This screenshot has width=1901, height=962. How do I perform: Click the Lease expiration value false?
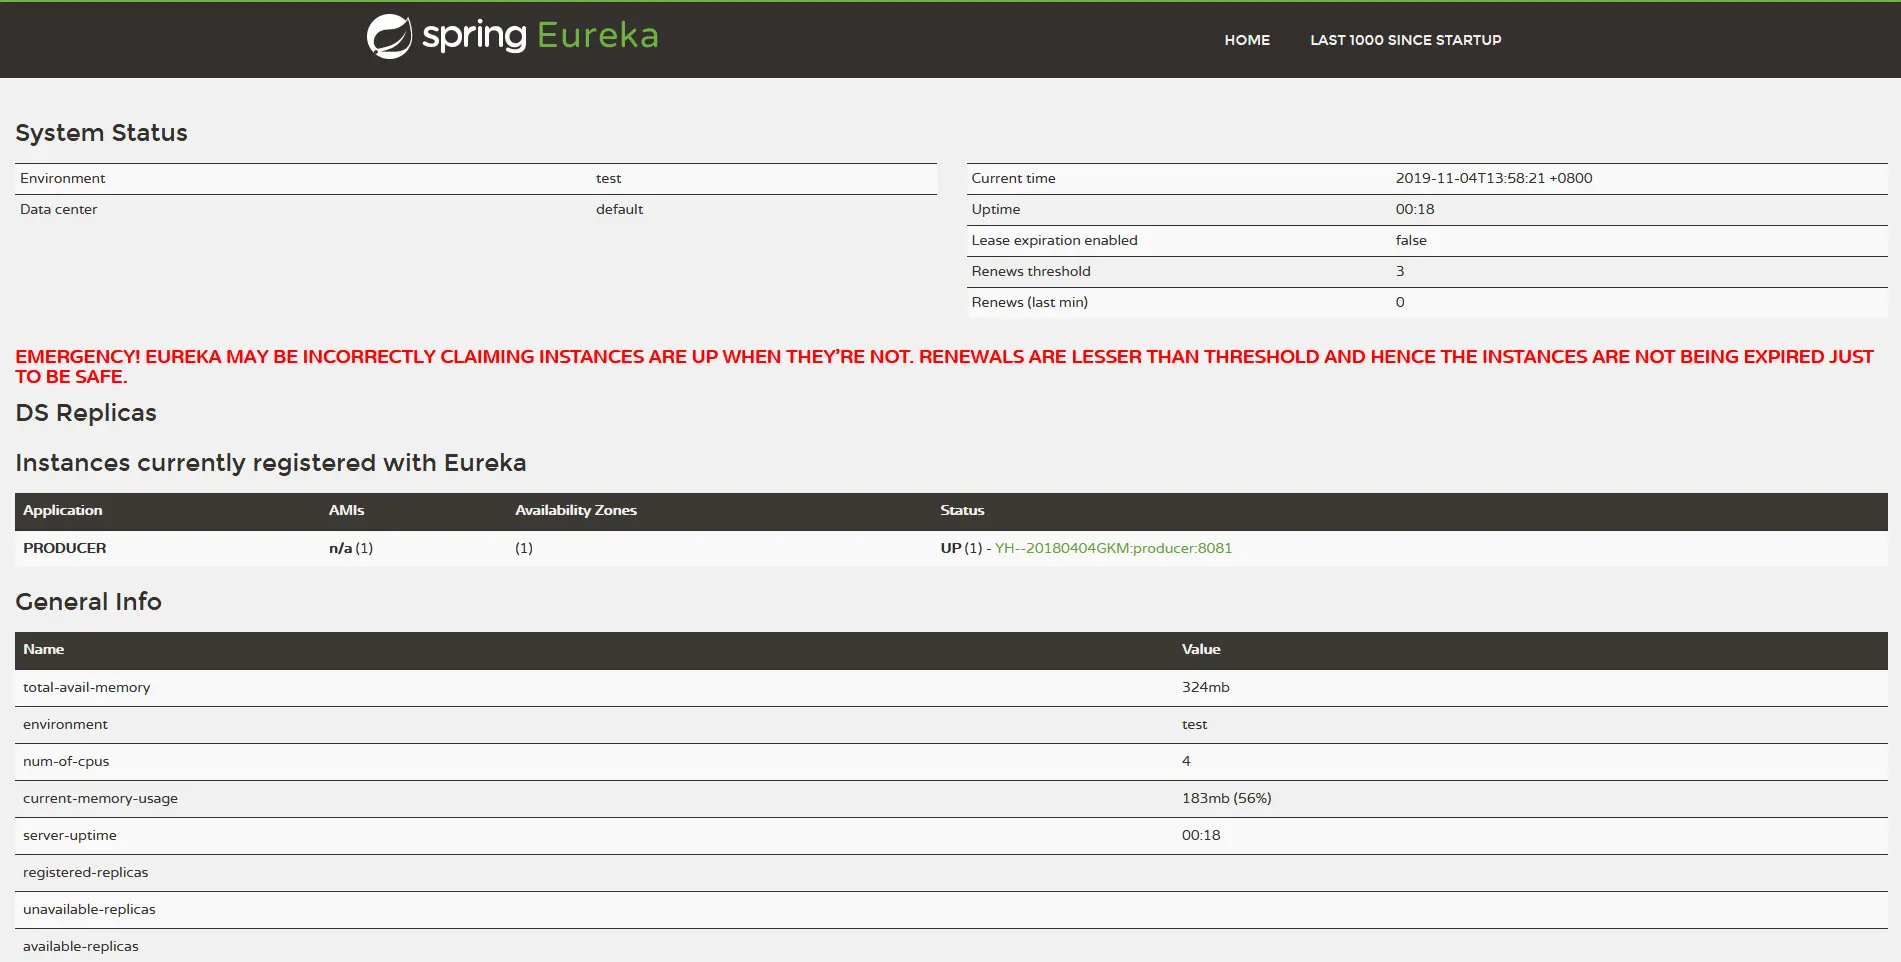tap(1411, 240)
